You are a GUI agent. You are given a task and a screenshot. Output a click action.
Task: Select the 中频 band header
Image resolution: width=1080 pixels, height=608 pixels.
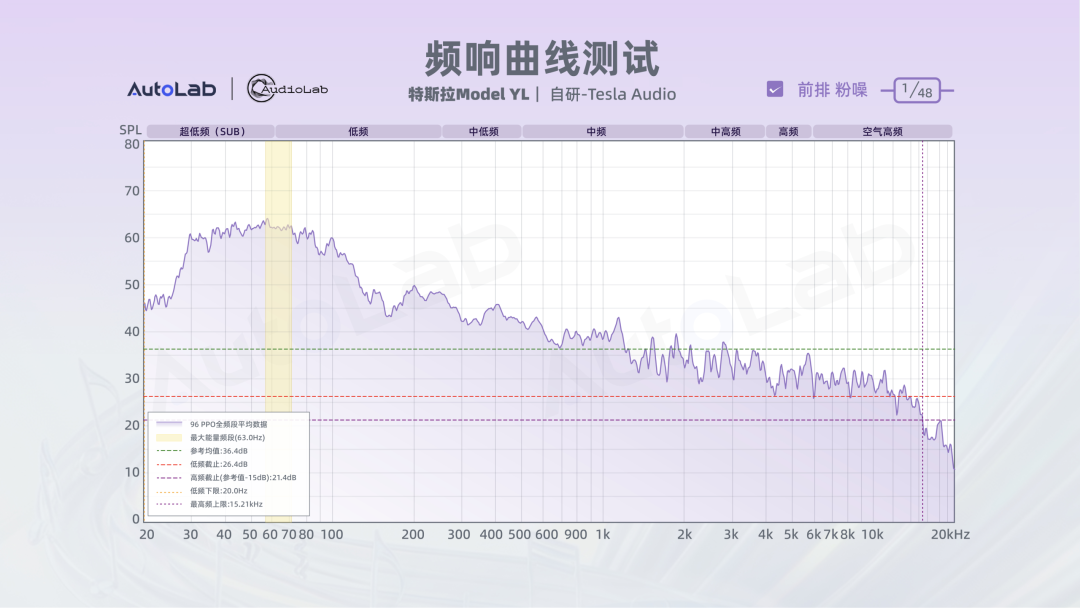click(602, 131)
